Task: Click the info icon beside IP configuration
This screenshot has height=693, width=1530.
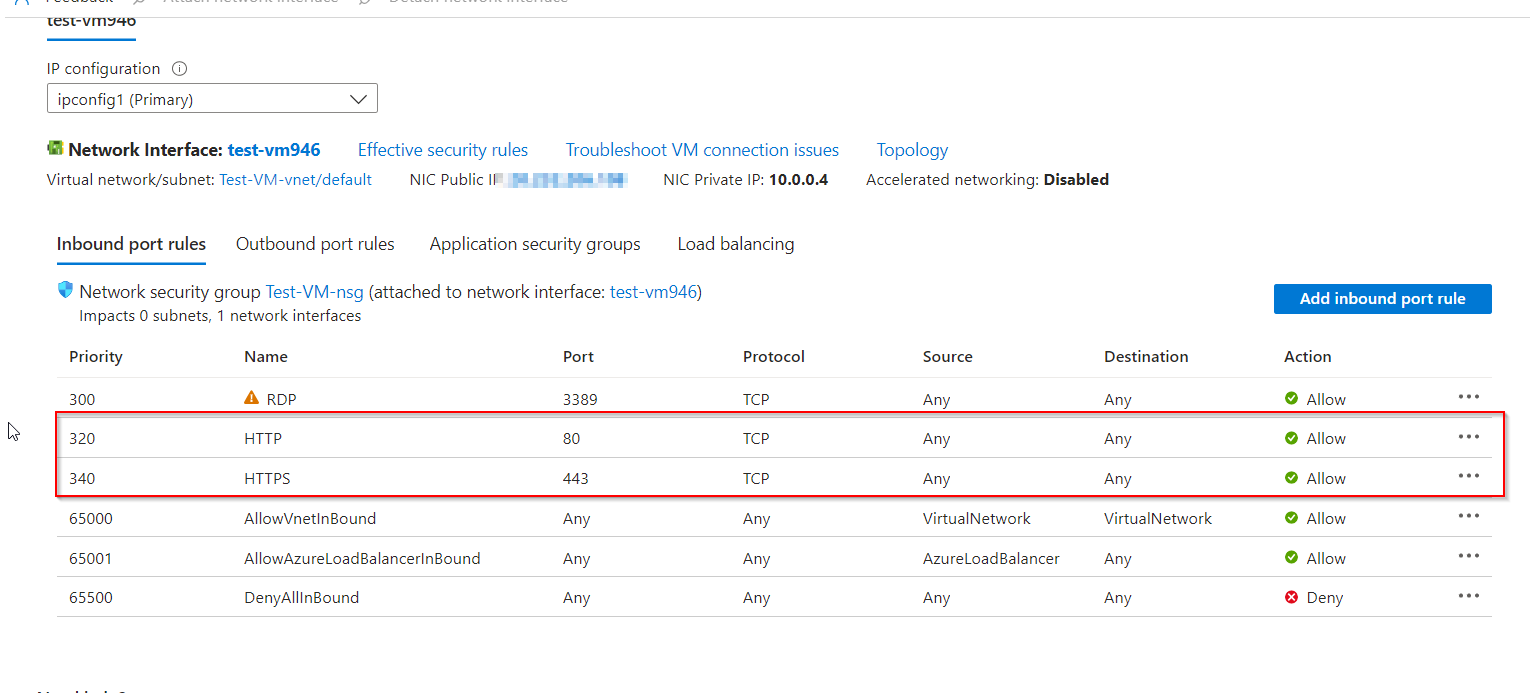Action: coord(180,69)
